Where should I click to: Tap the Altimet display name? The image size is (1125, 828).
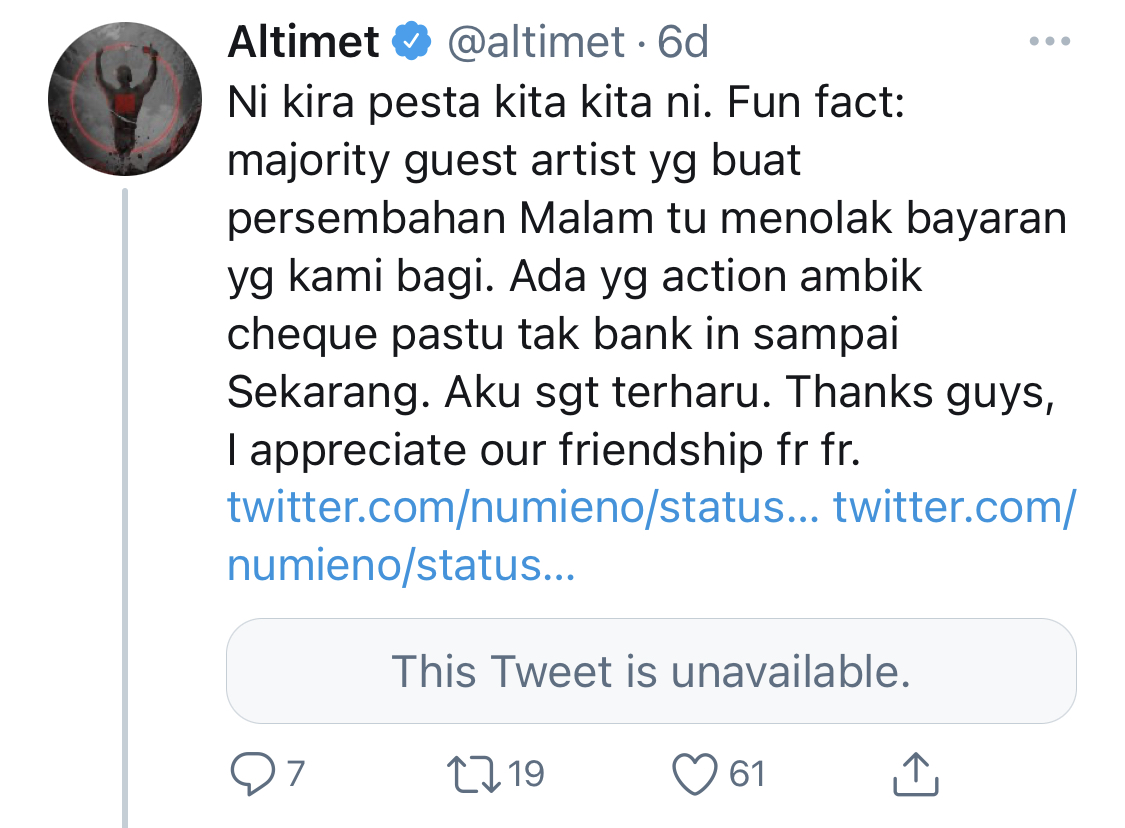click(304, 42)
